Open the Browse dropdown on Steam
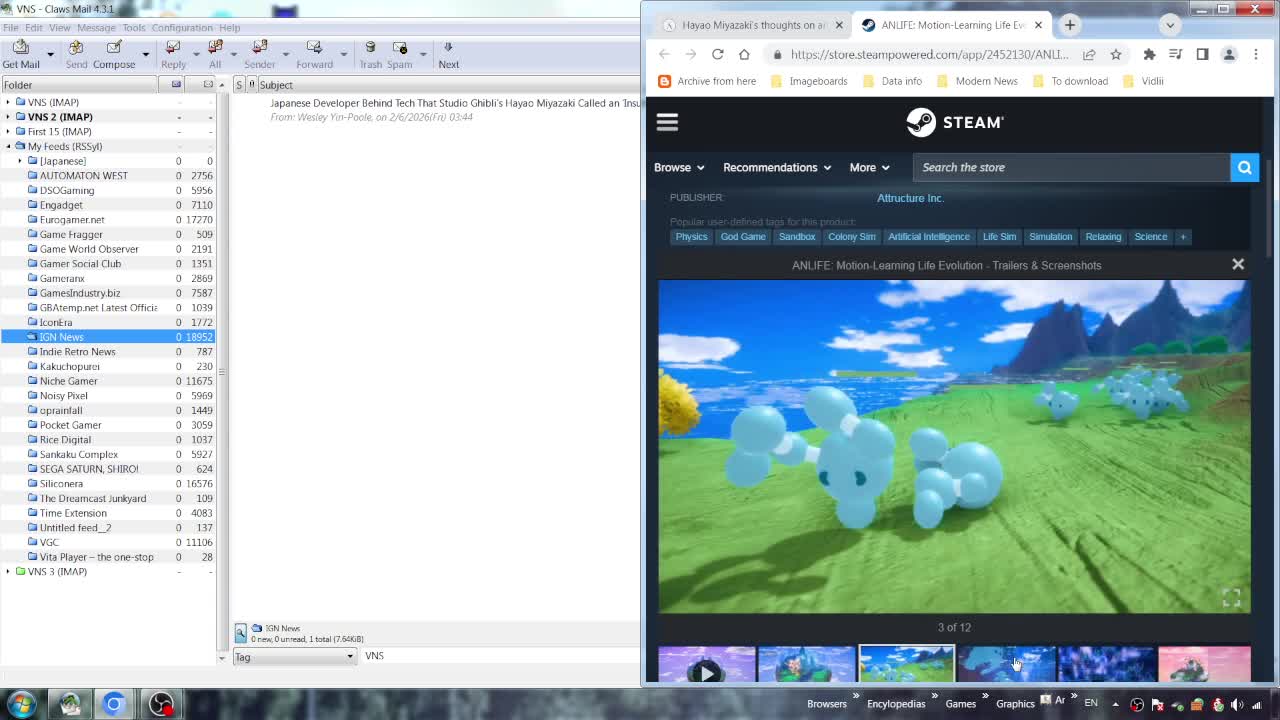 [679, 167]
